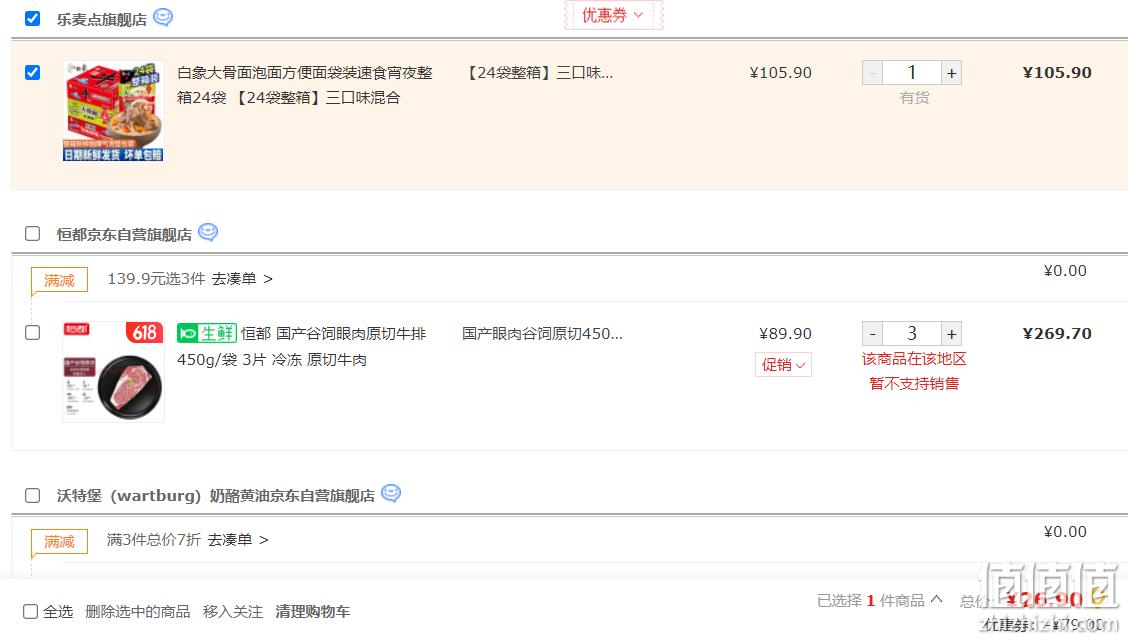The height and width of the screenshot is (641, 1128).
Task: Click 清理购物车 link
Action: (312, 612)
